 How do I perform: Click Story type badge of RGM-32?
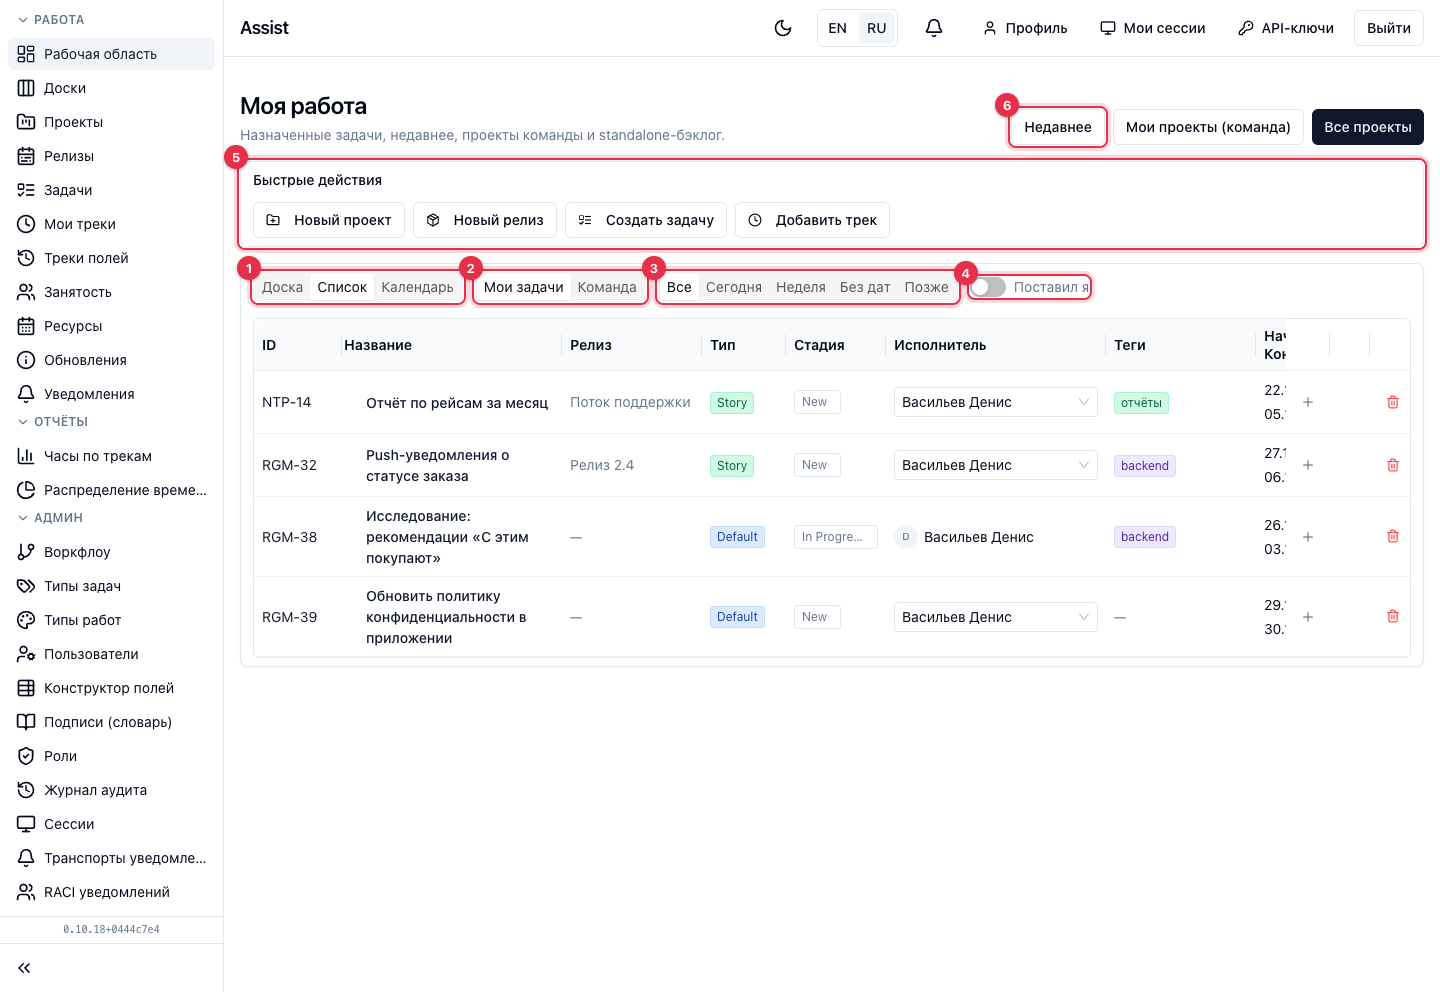tap(732, 466)
